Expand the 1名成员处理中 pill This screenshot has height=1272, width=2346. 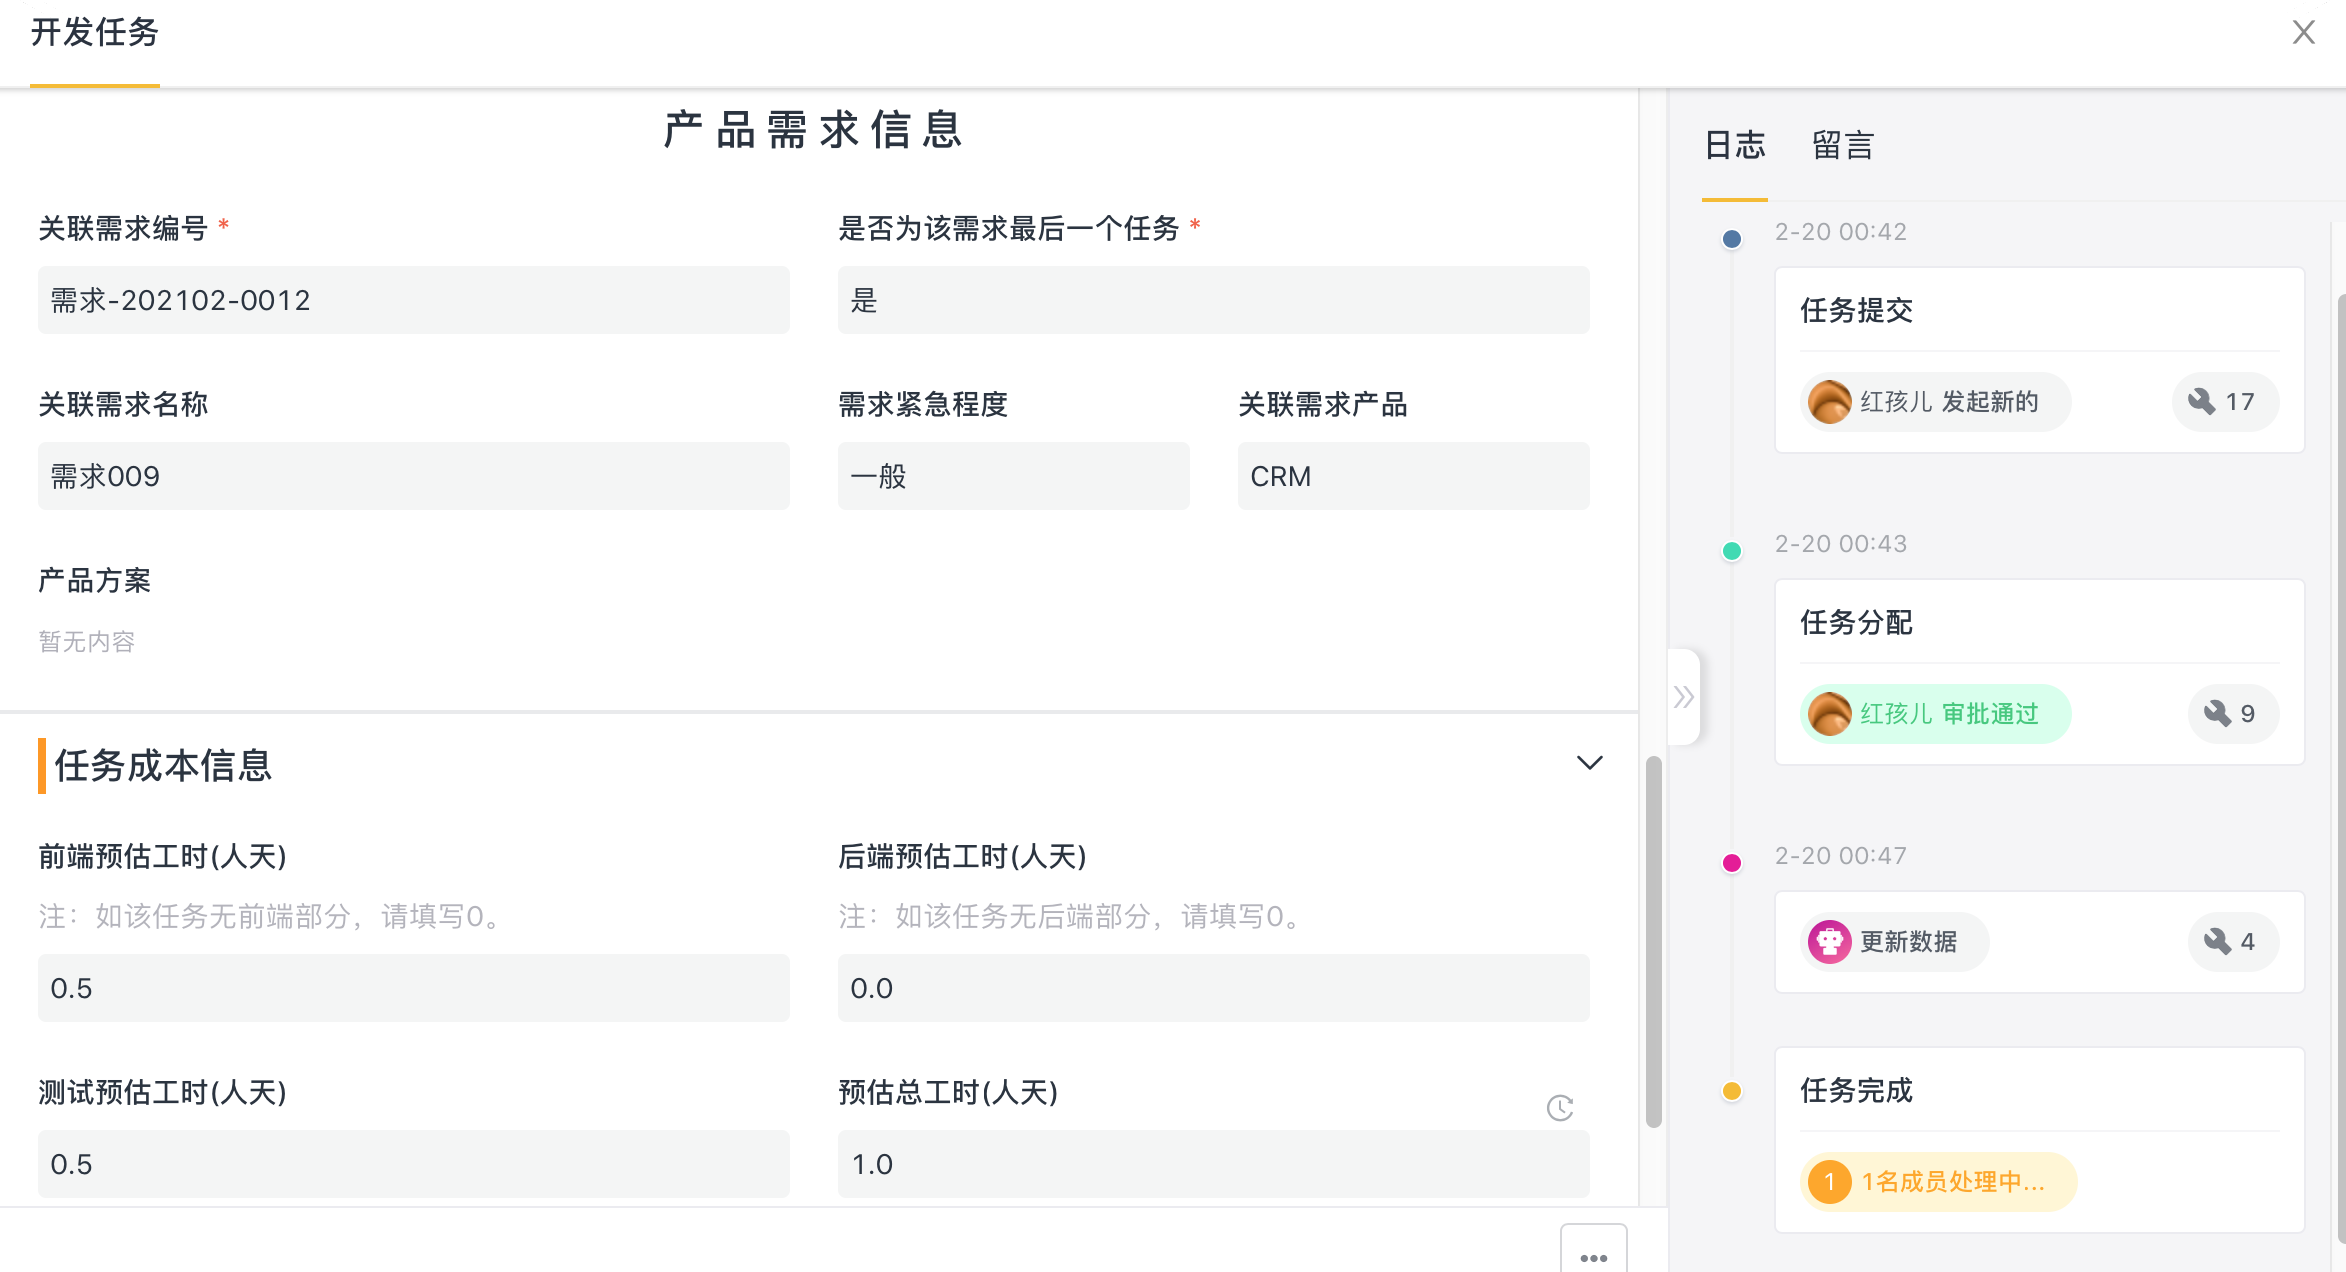tap(1938, 1182)
